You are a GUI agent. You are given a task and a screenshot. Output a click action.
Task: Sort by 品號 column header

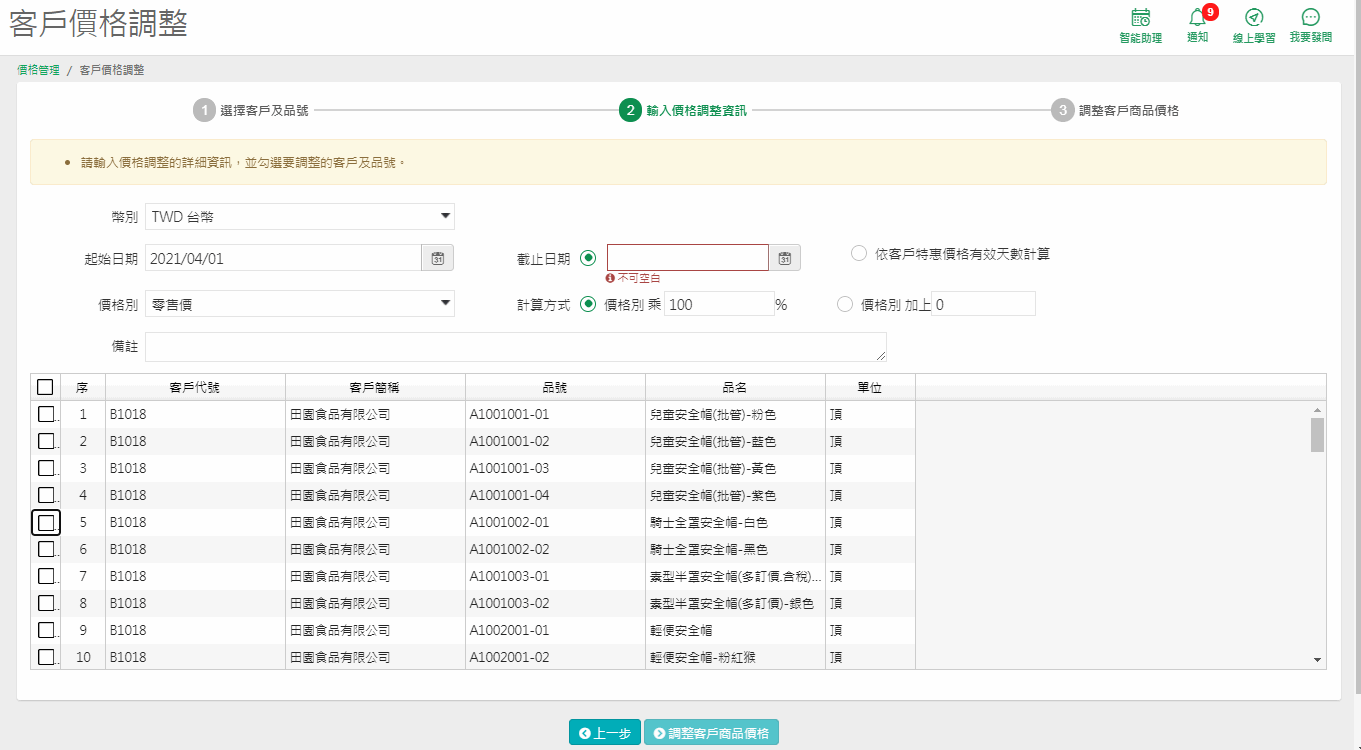555,387
